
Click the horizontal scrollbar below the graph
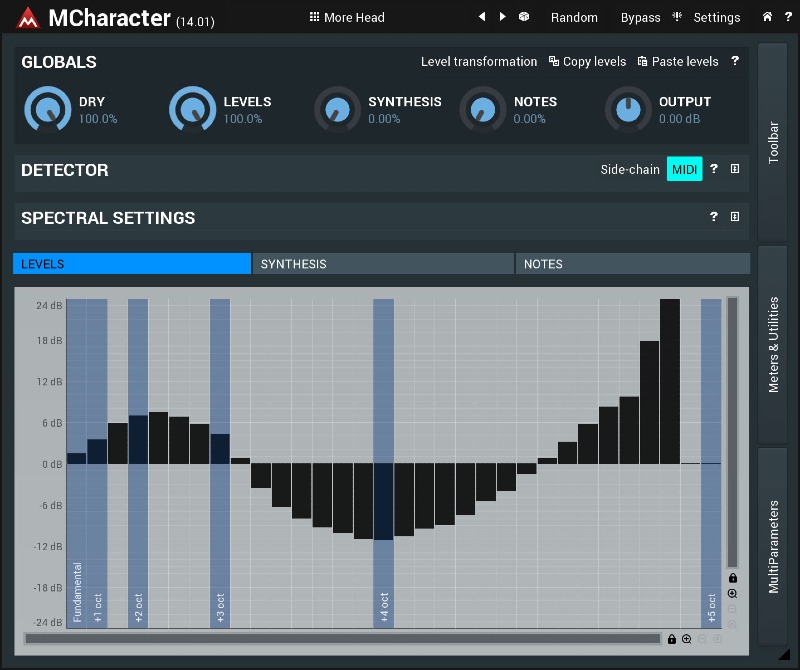pyautogui.click(x=342, y=639)
